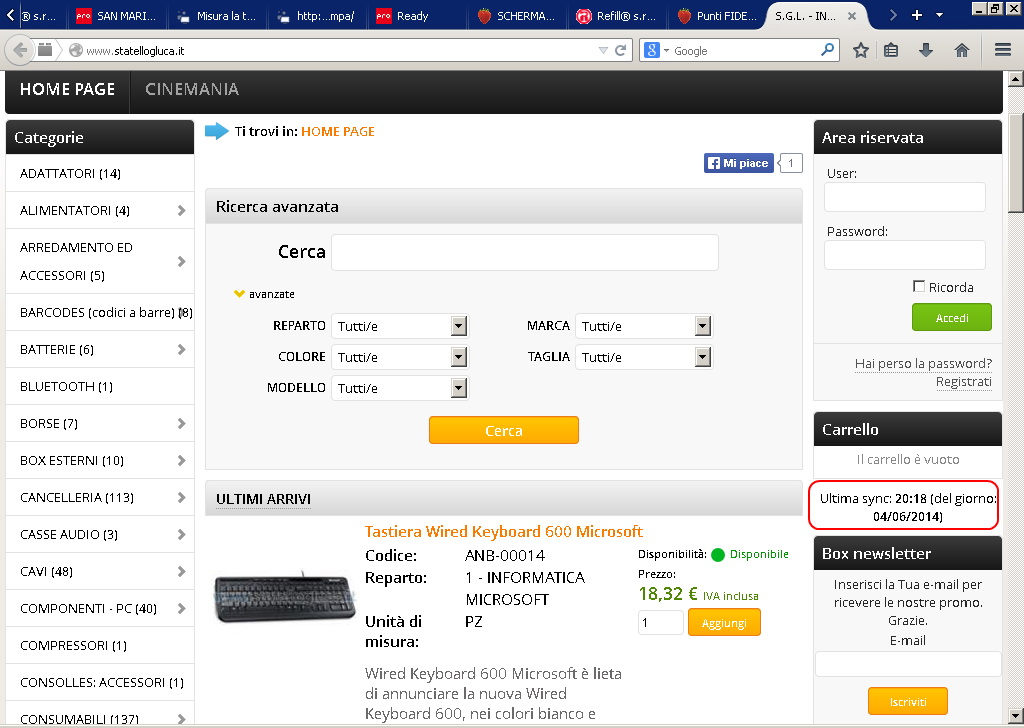Screen dimensions: 1024x728
Task: Click the scrollbar down arrow
Action: [1016, 716]
